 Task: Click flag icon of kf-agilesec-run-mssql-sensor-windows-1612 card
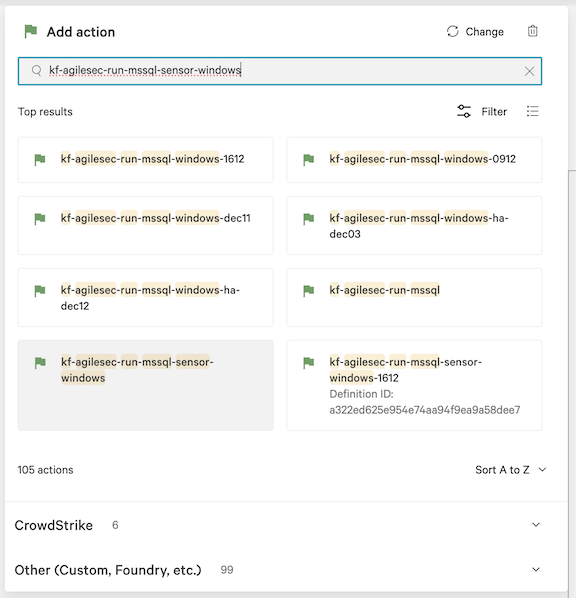[x=308, y=363]
